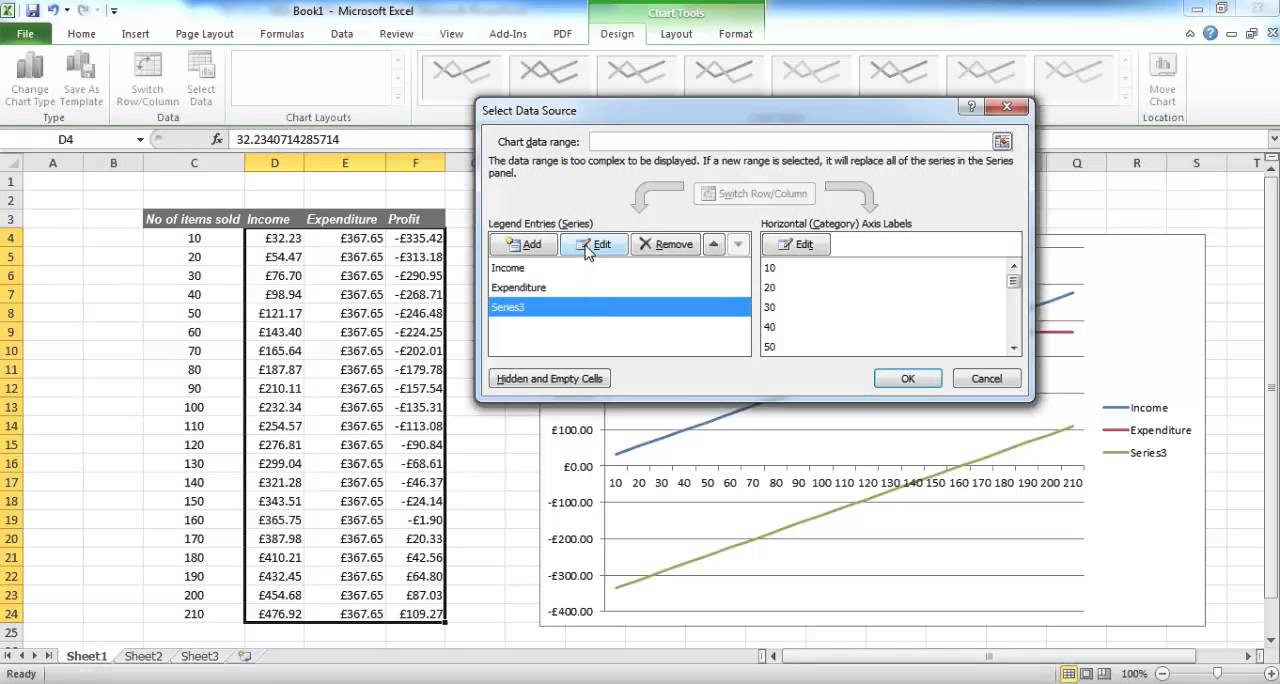Screen dimensions: 1280x684
Task: Select cell with No of items sold header
Action: [193, 219]
